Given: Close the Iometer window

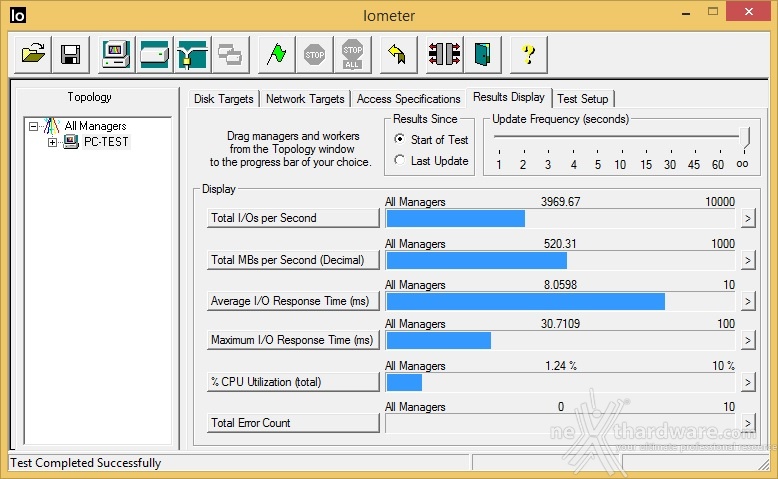Looking at the screenshot, I should pyautogui.click(x=748, y=11).
